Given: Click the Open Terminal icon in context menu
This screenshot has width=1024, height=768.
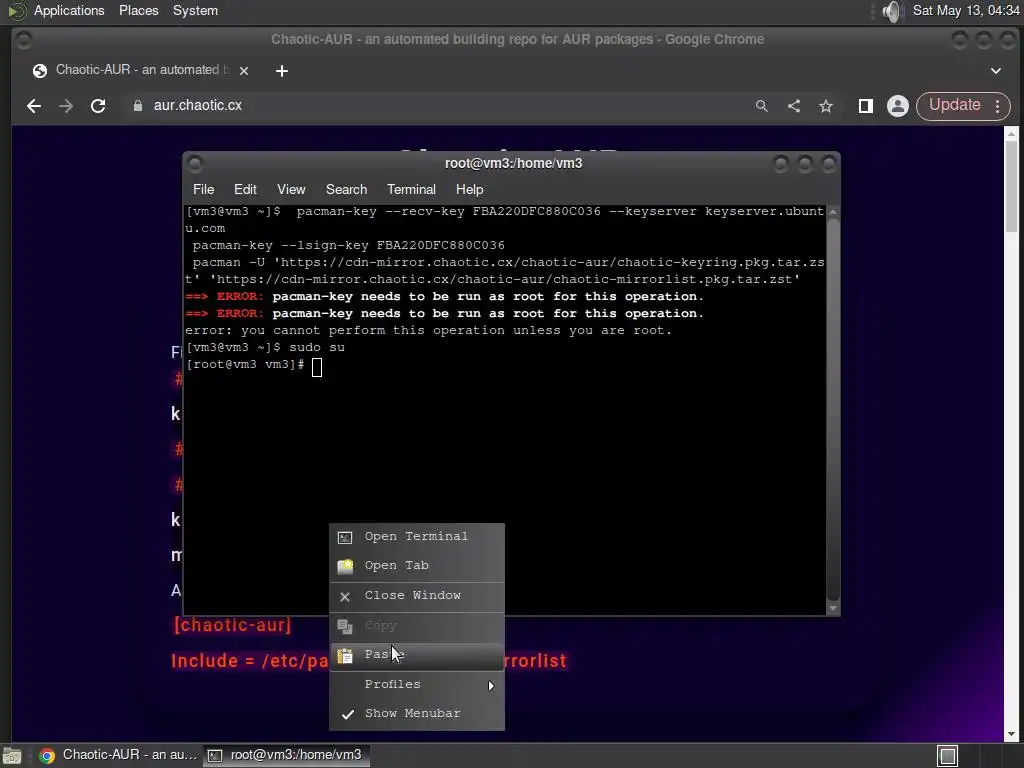Looking at the screenshot, I should click(345, 537).
